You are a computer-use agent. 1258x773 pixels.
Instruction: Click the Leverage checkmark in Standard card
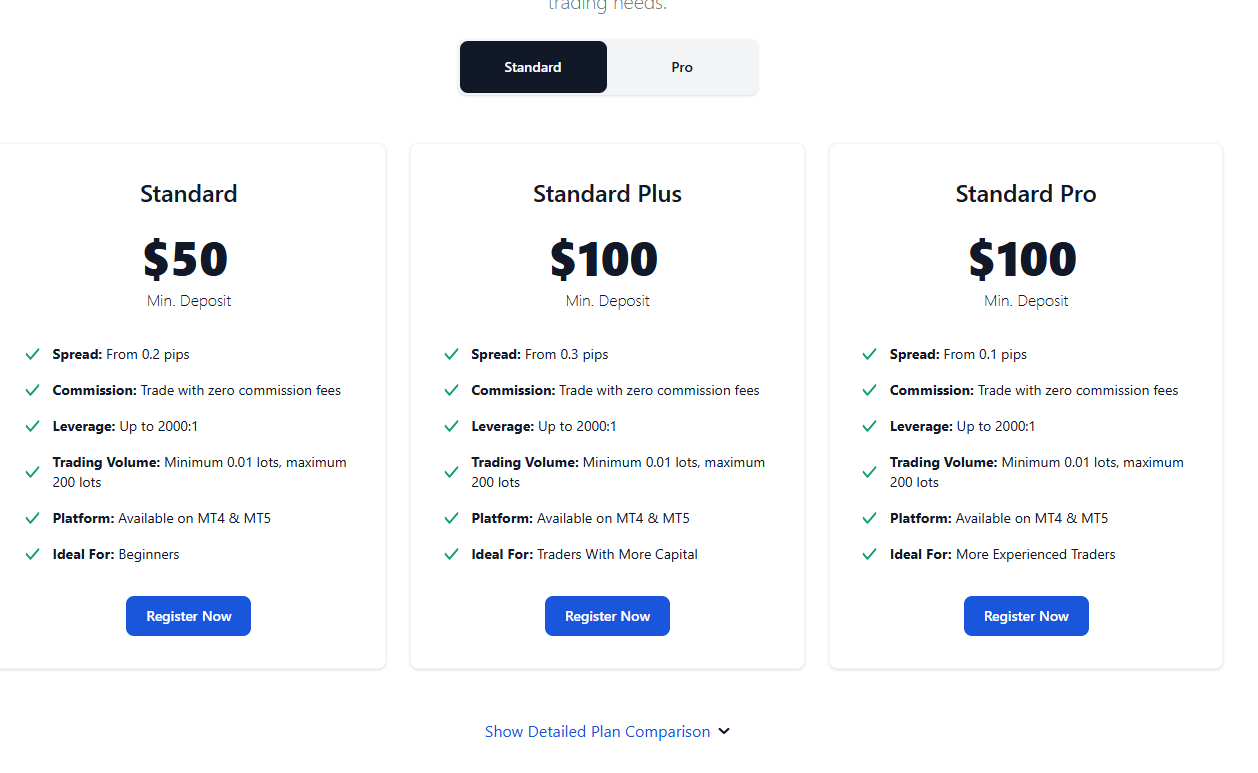(33, 426)
